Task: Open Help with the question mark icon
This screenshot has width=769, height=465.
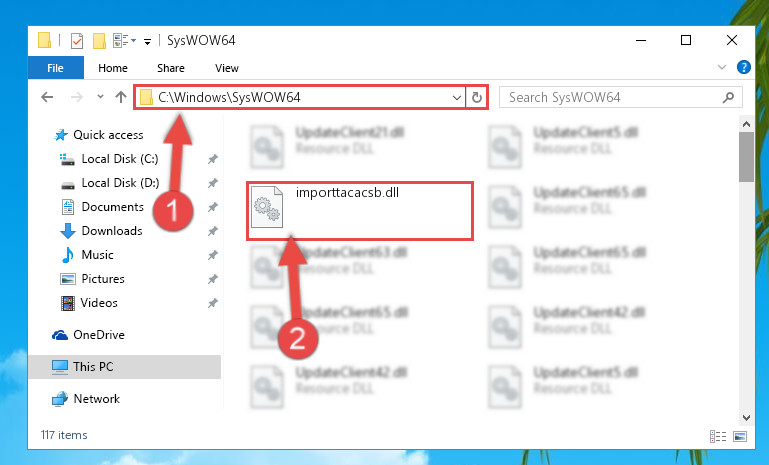Action: coord(743,67)
